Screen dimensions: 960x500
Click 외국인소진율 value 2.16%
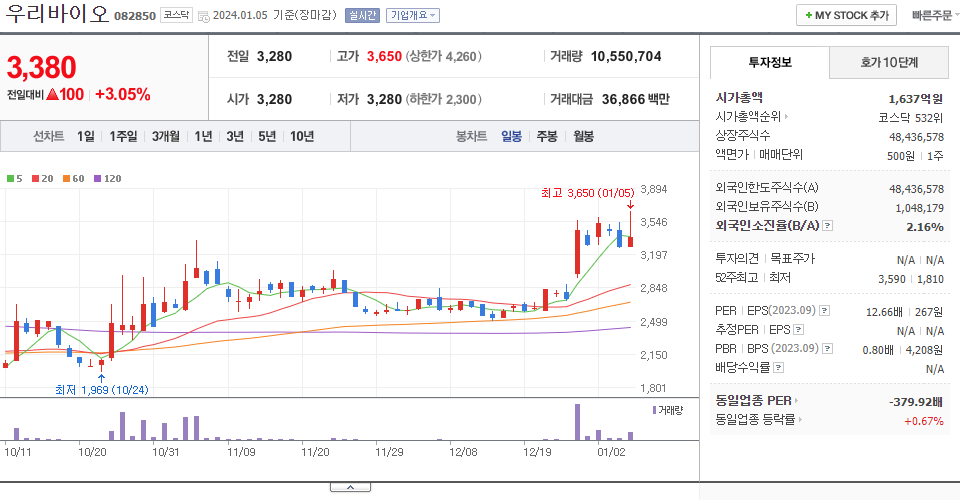coord(924,227)
